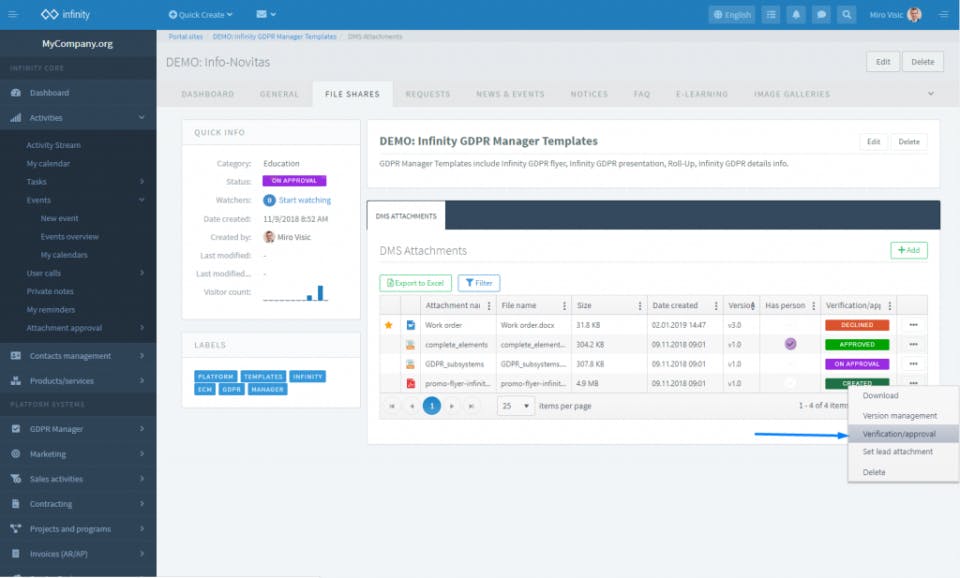Click the purple person check icon
The width and height of the screenshot is (960, 578).
(x=790, y=344)
